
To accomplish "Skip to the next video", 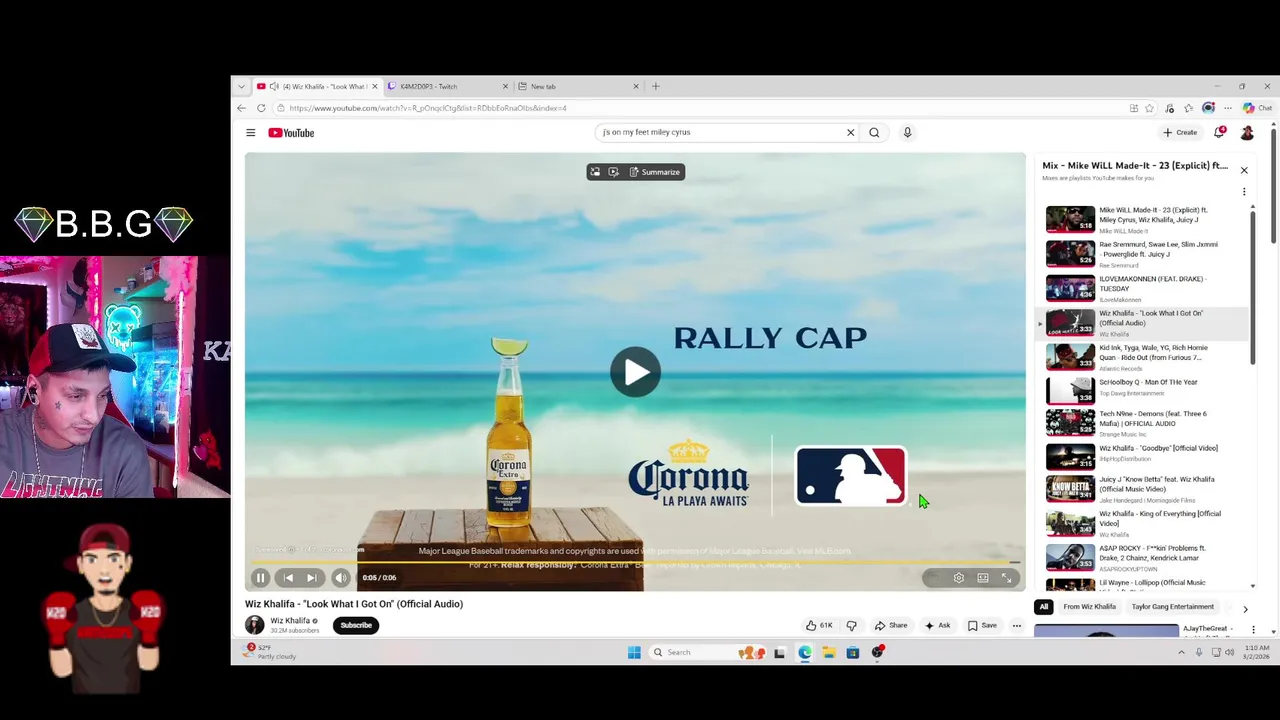I will [312, 577].
